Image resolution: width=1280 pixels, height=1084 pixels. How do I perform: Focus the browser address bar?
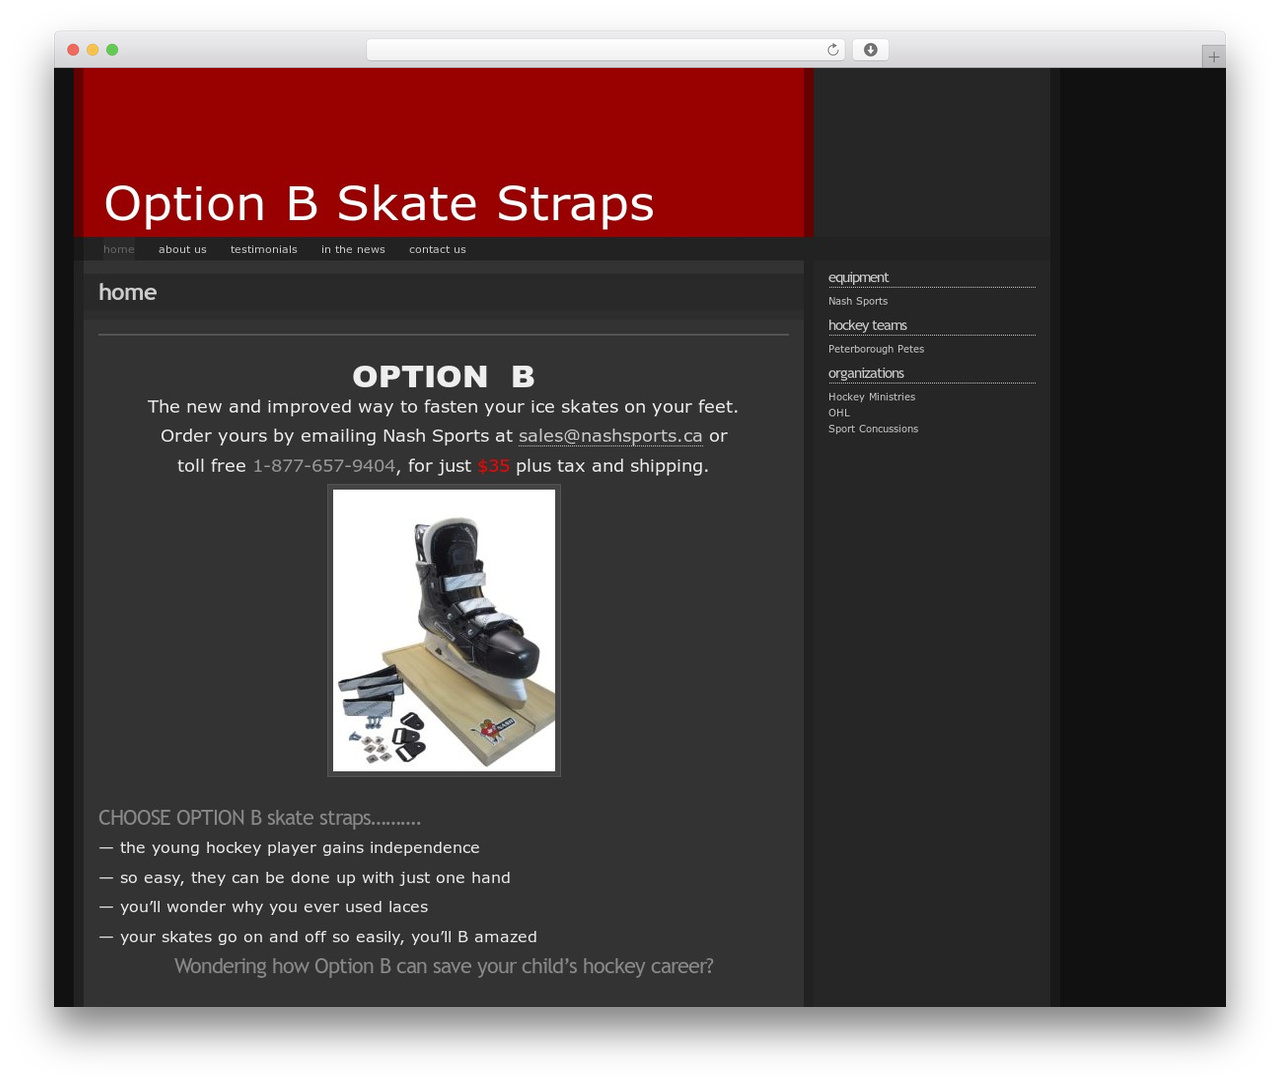tap(605, 50)
